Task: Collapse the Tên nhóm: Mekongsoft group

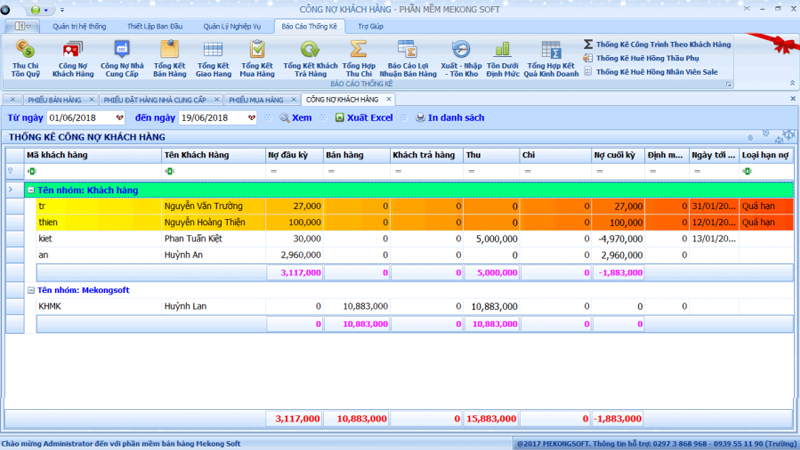Action: tap(31, 290)
